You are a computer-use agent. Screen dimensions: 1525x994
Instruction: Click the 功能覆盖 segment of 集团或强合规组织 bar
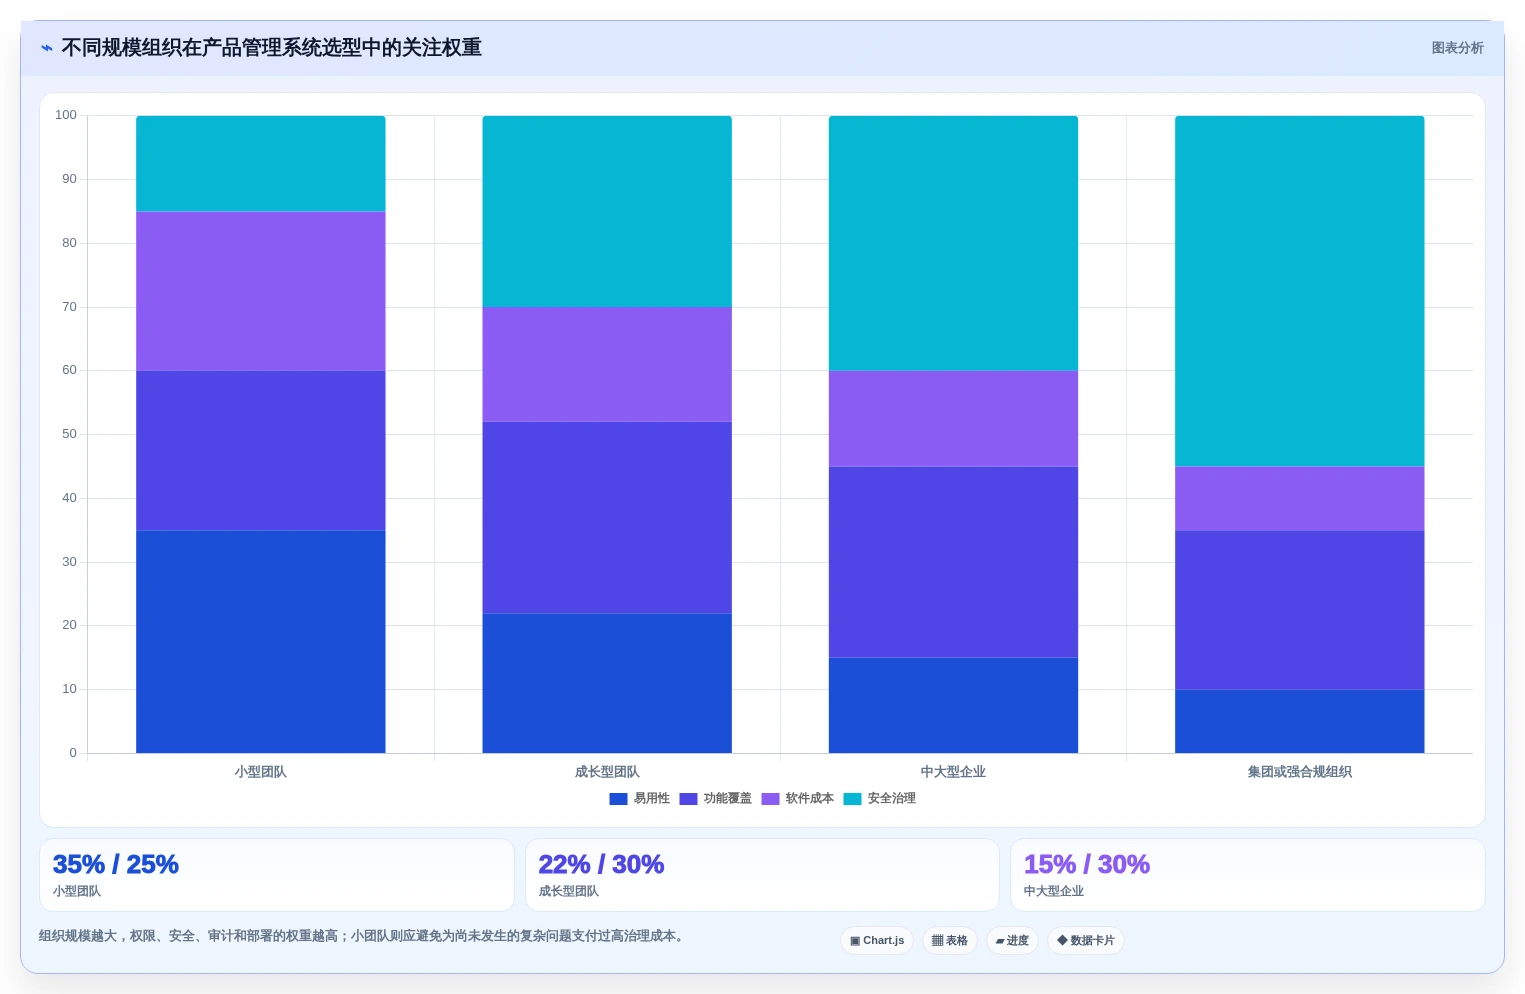(1300, 610)
